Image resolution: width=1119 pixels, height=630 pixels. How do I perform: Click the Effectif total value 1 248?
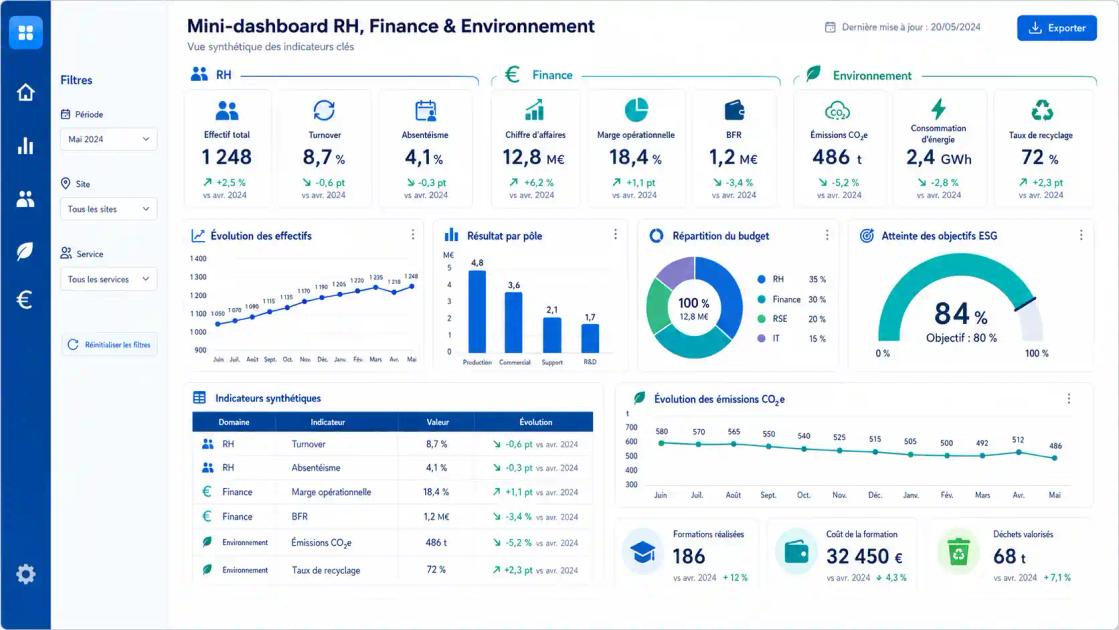(226, 156)
